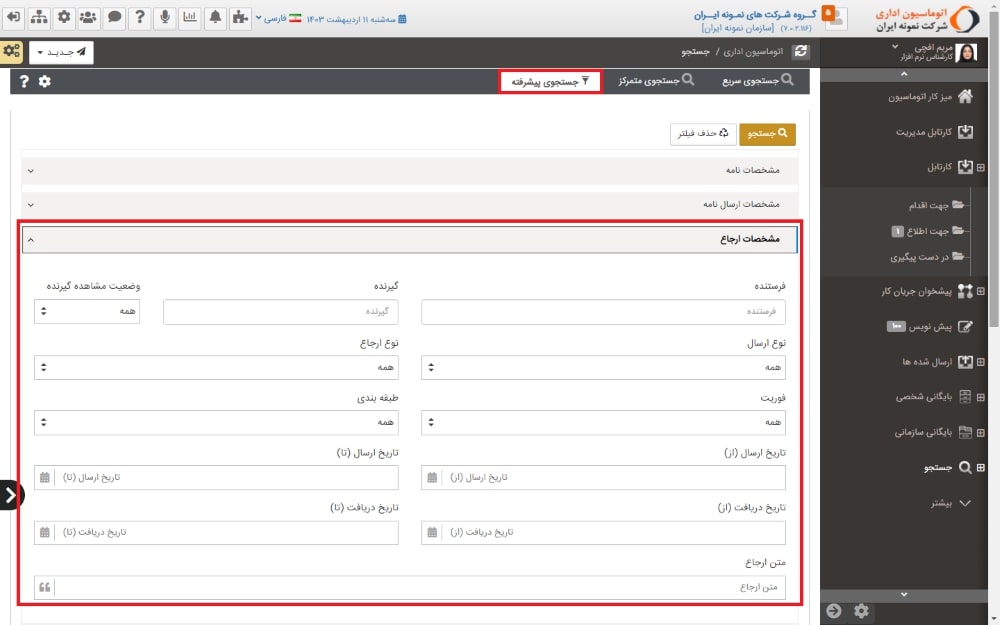Click the yellow جستجو search button
1000x625 pixels.
coord(767,133)
